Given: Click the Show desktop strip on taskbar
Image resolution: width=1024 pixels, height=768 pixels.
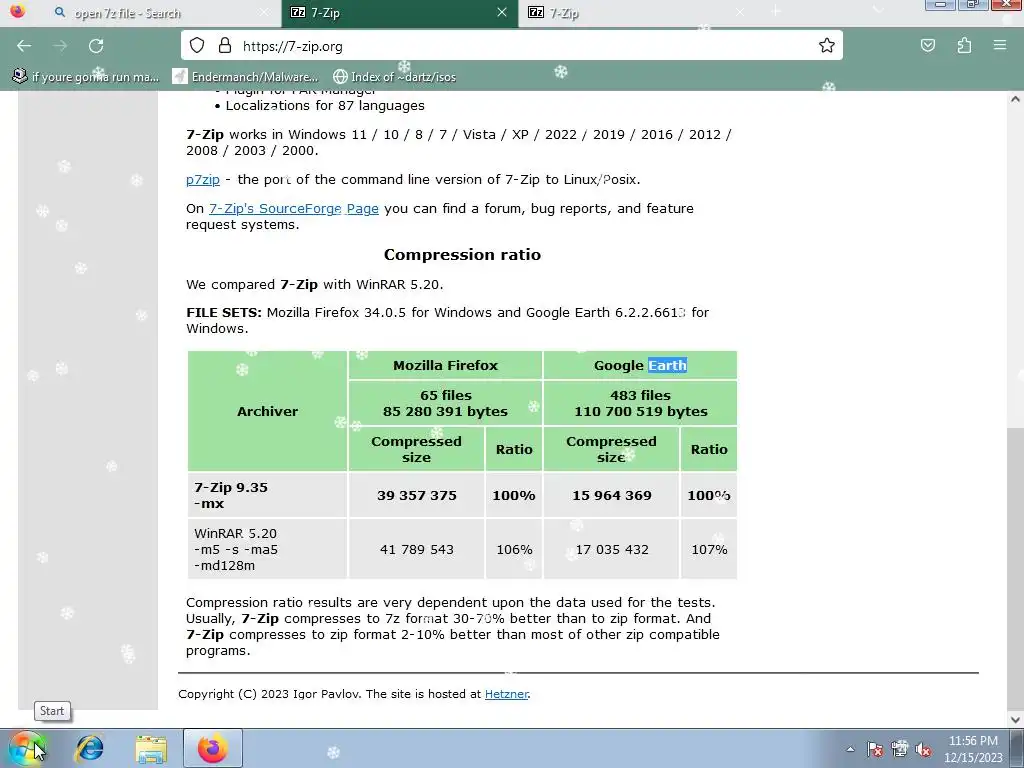Looking at the screenshot, I should (x=1017, y=748).
